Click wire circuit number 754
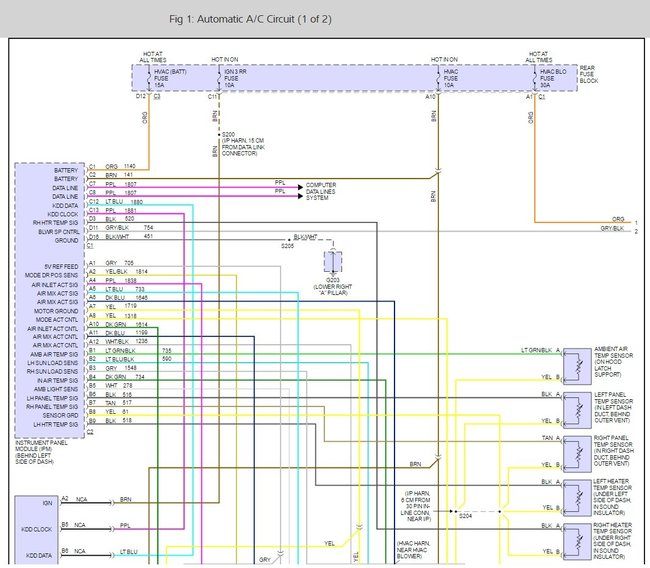The image size is (650, 568). pyautogui.click(x=148, y=228)
